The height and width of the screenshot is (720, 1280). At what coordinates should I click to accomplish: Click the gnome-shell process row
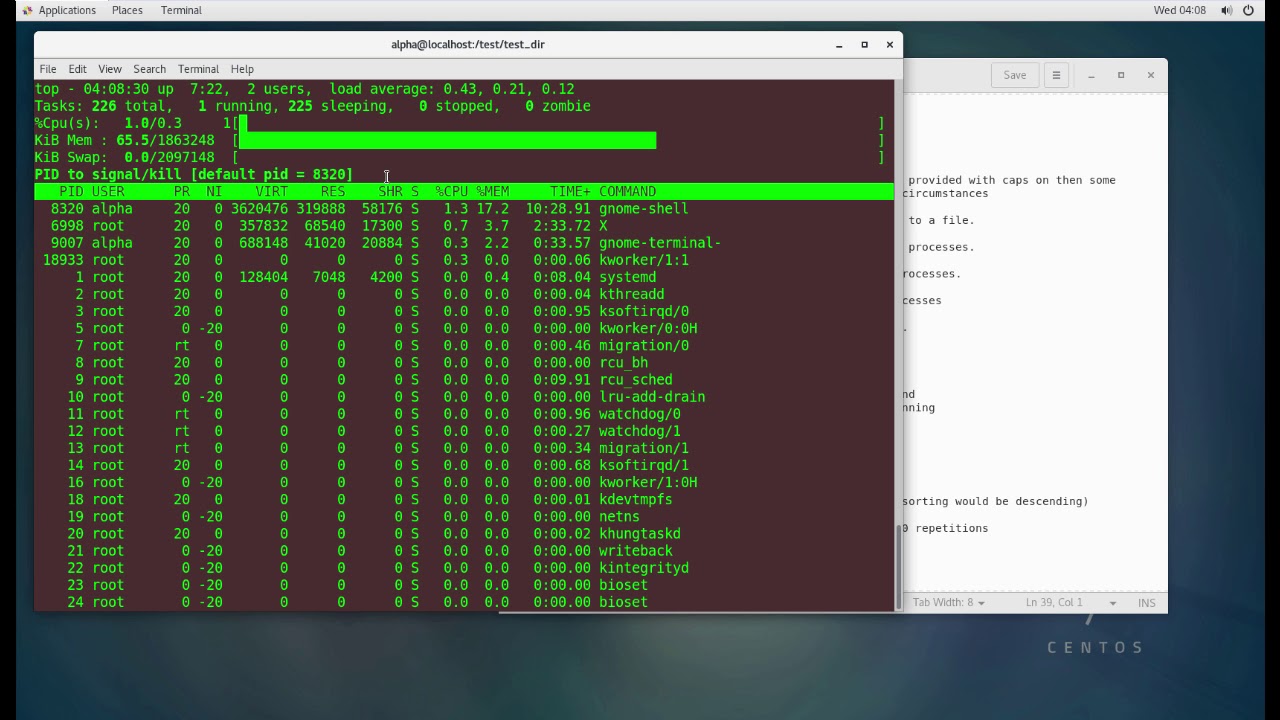coord(464,208)
